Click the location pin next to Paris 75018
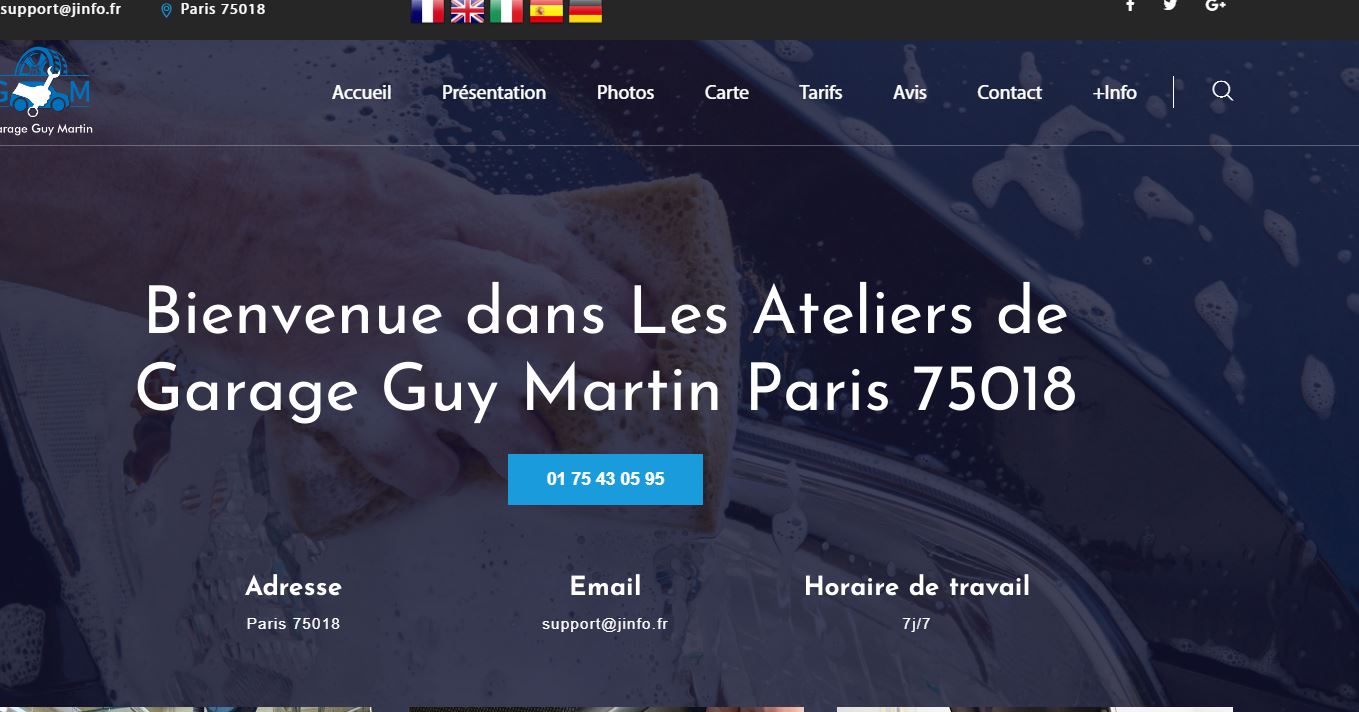Screen dimensions: 1359x712 [166, 10]
